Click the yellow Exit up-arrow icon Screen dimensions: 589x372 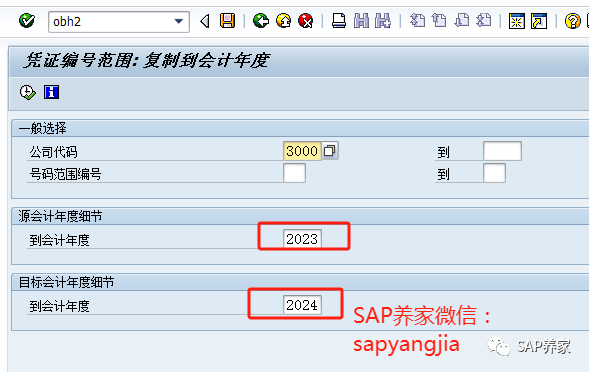click(284, 21)
